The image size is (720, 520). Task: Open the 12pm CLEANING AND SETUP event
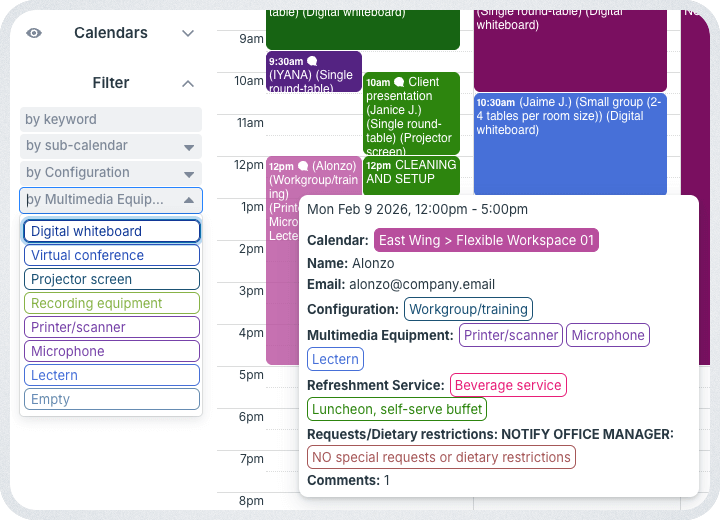tap(411, 172)
